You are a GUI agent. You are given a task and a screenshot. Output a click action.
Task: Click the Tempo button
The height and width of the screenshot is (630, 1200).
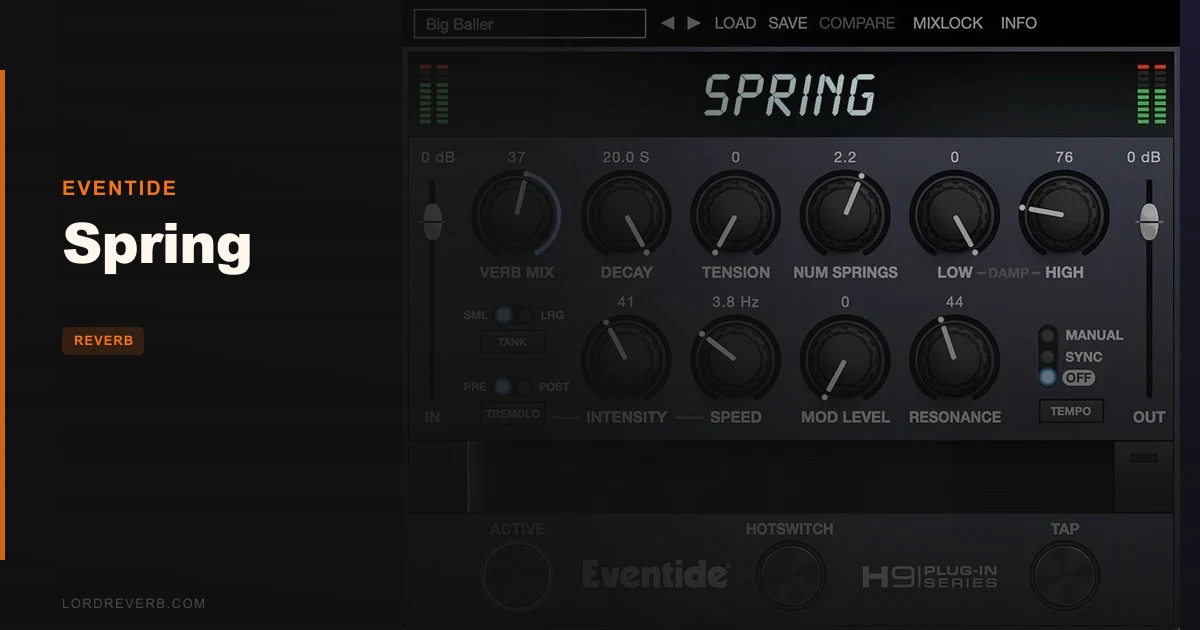[1071, 411]
